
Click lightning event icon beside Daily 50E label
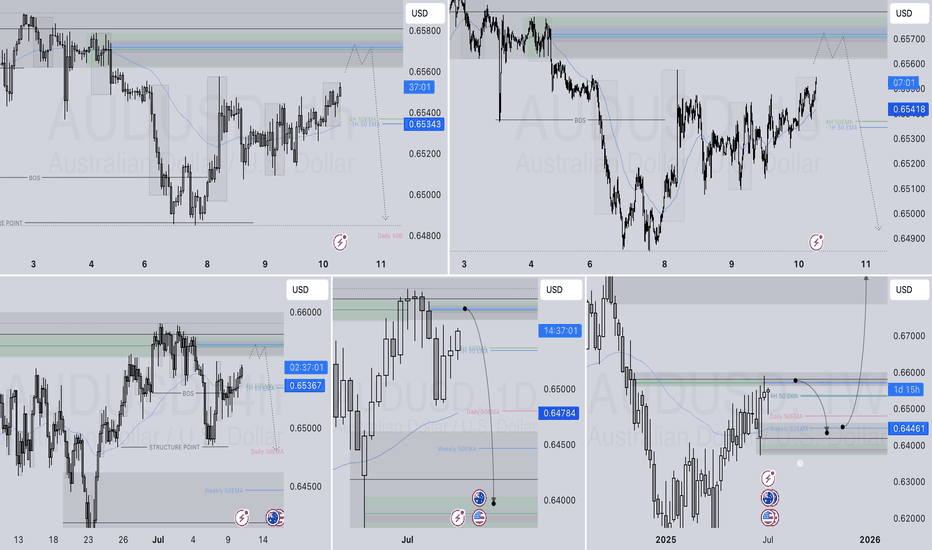(x=340, y=242)
